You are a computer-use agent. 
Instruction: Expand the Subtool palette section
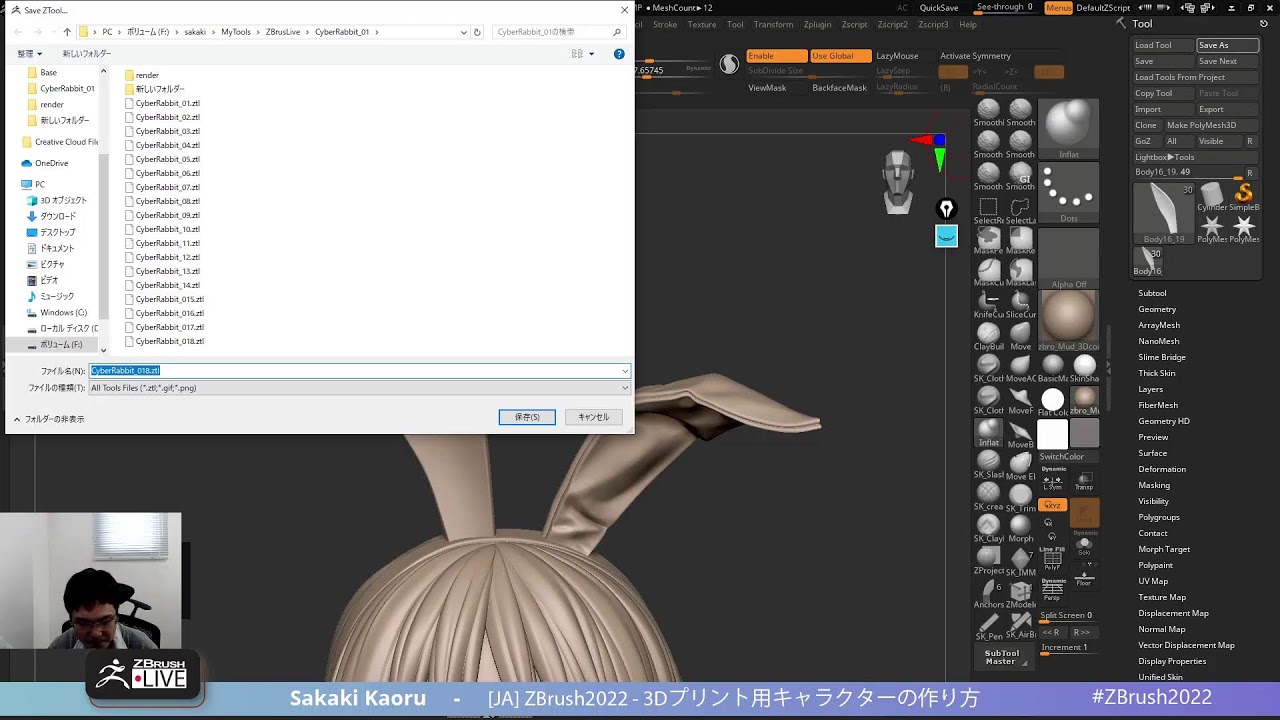point(1152,293)
